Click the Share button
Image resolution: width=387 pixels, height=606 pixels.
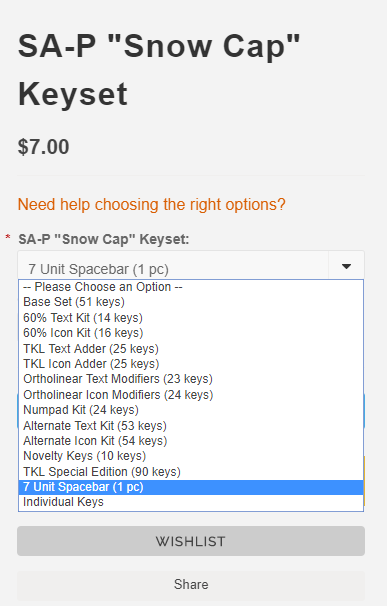pyautogui.click(x=191, y=584)
